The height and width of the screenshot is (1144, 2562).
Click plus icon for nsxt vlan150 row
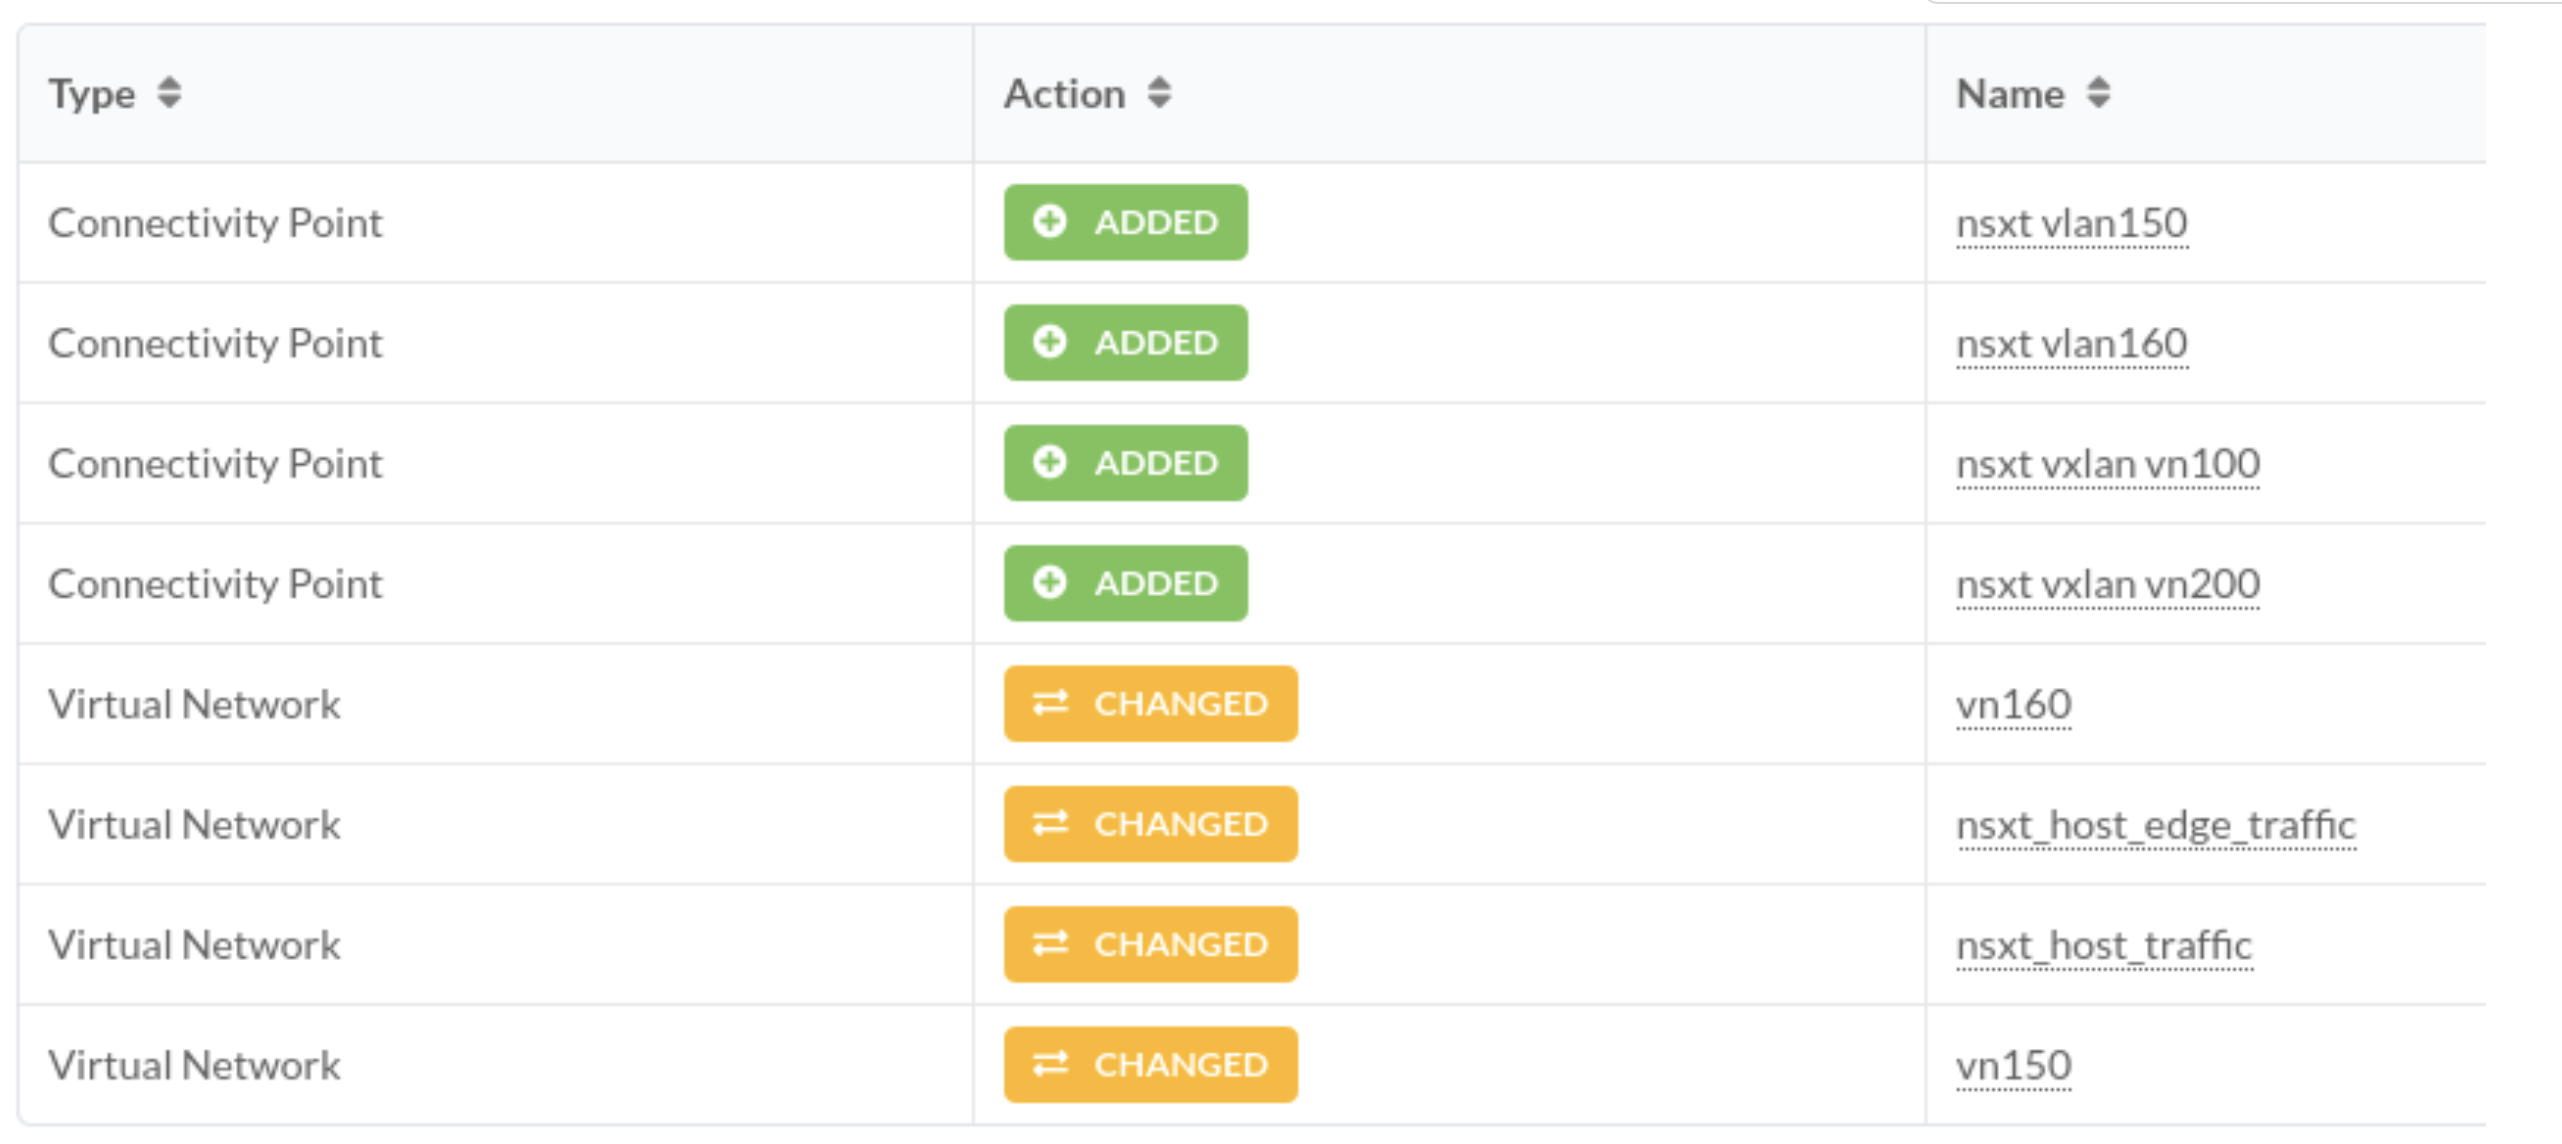[1049, 221]
